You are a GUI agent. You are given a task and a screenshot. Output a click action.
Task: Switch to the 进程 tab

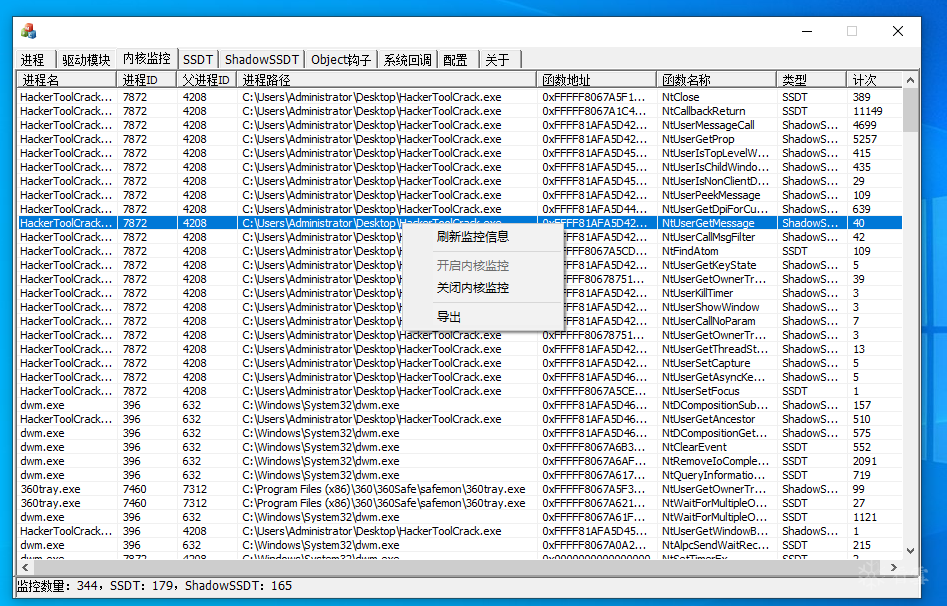coord(33,59)
